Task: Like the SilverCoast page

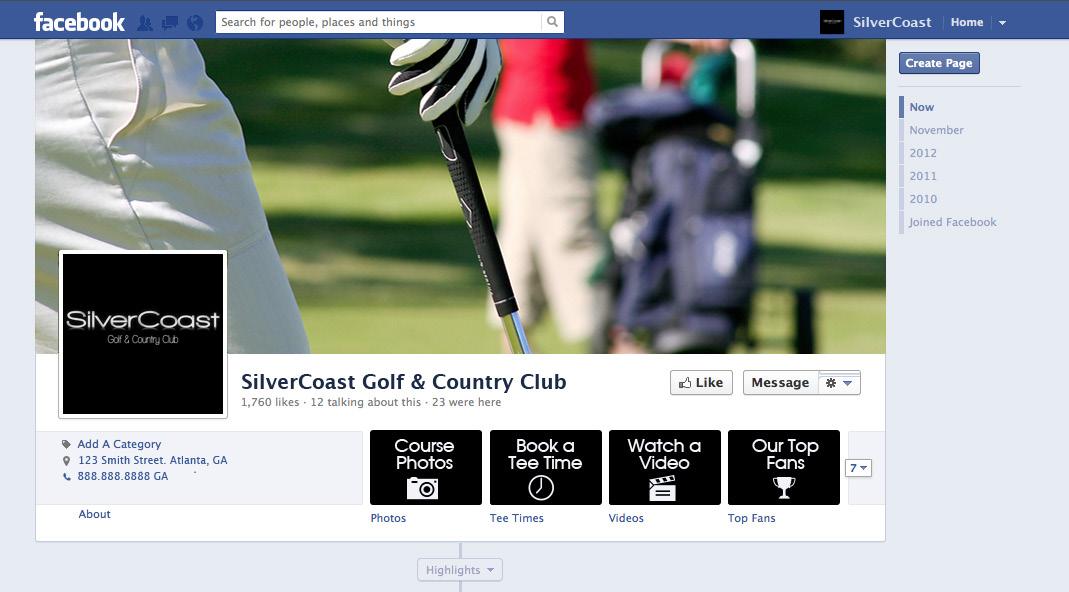Action: coord(702,383)
